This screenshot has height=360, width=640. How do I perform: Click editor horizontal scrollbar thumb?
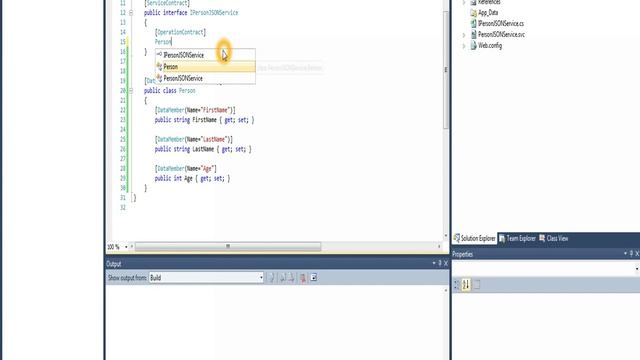coord(228,247)
